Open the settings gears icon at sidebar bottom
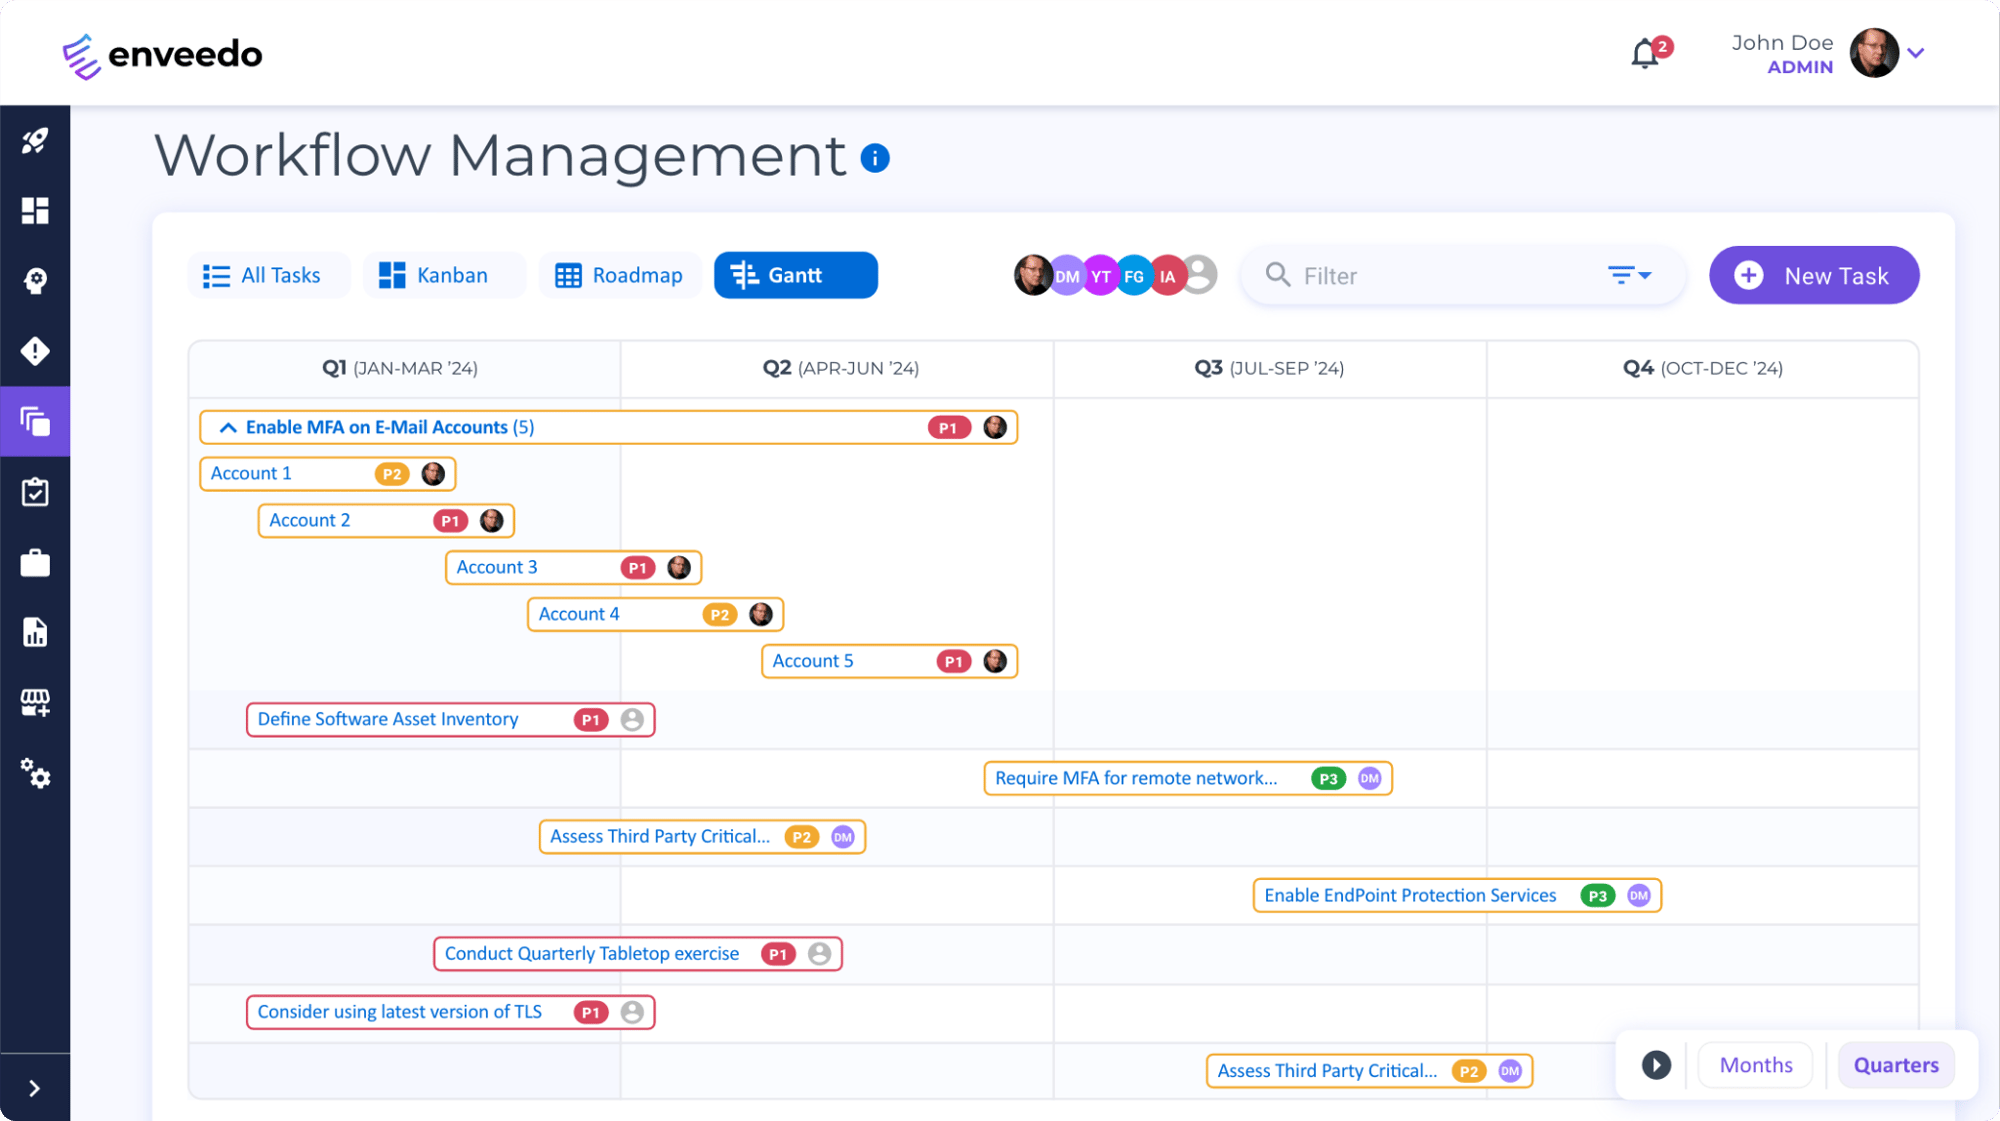The height and width of the screenshot is (1121, 2000). [x=36, y=775]
